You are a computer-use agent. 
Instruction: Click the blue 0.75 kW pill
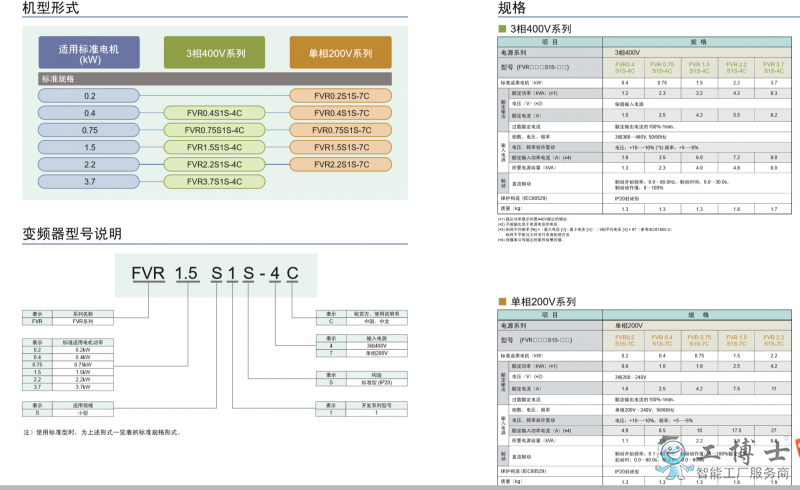(89, 130)
